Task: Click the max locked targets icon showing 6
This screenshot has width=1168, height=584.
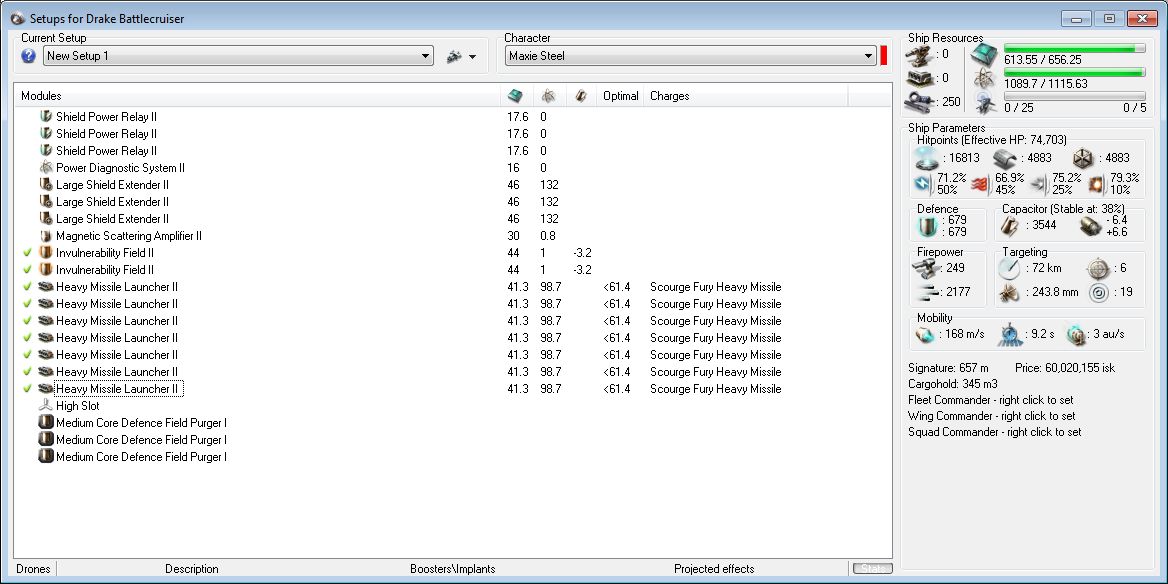Action: (x=1098, y=268)
